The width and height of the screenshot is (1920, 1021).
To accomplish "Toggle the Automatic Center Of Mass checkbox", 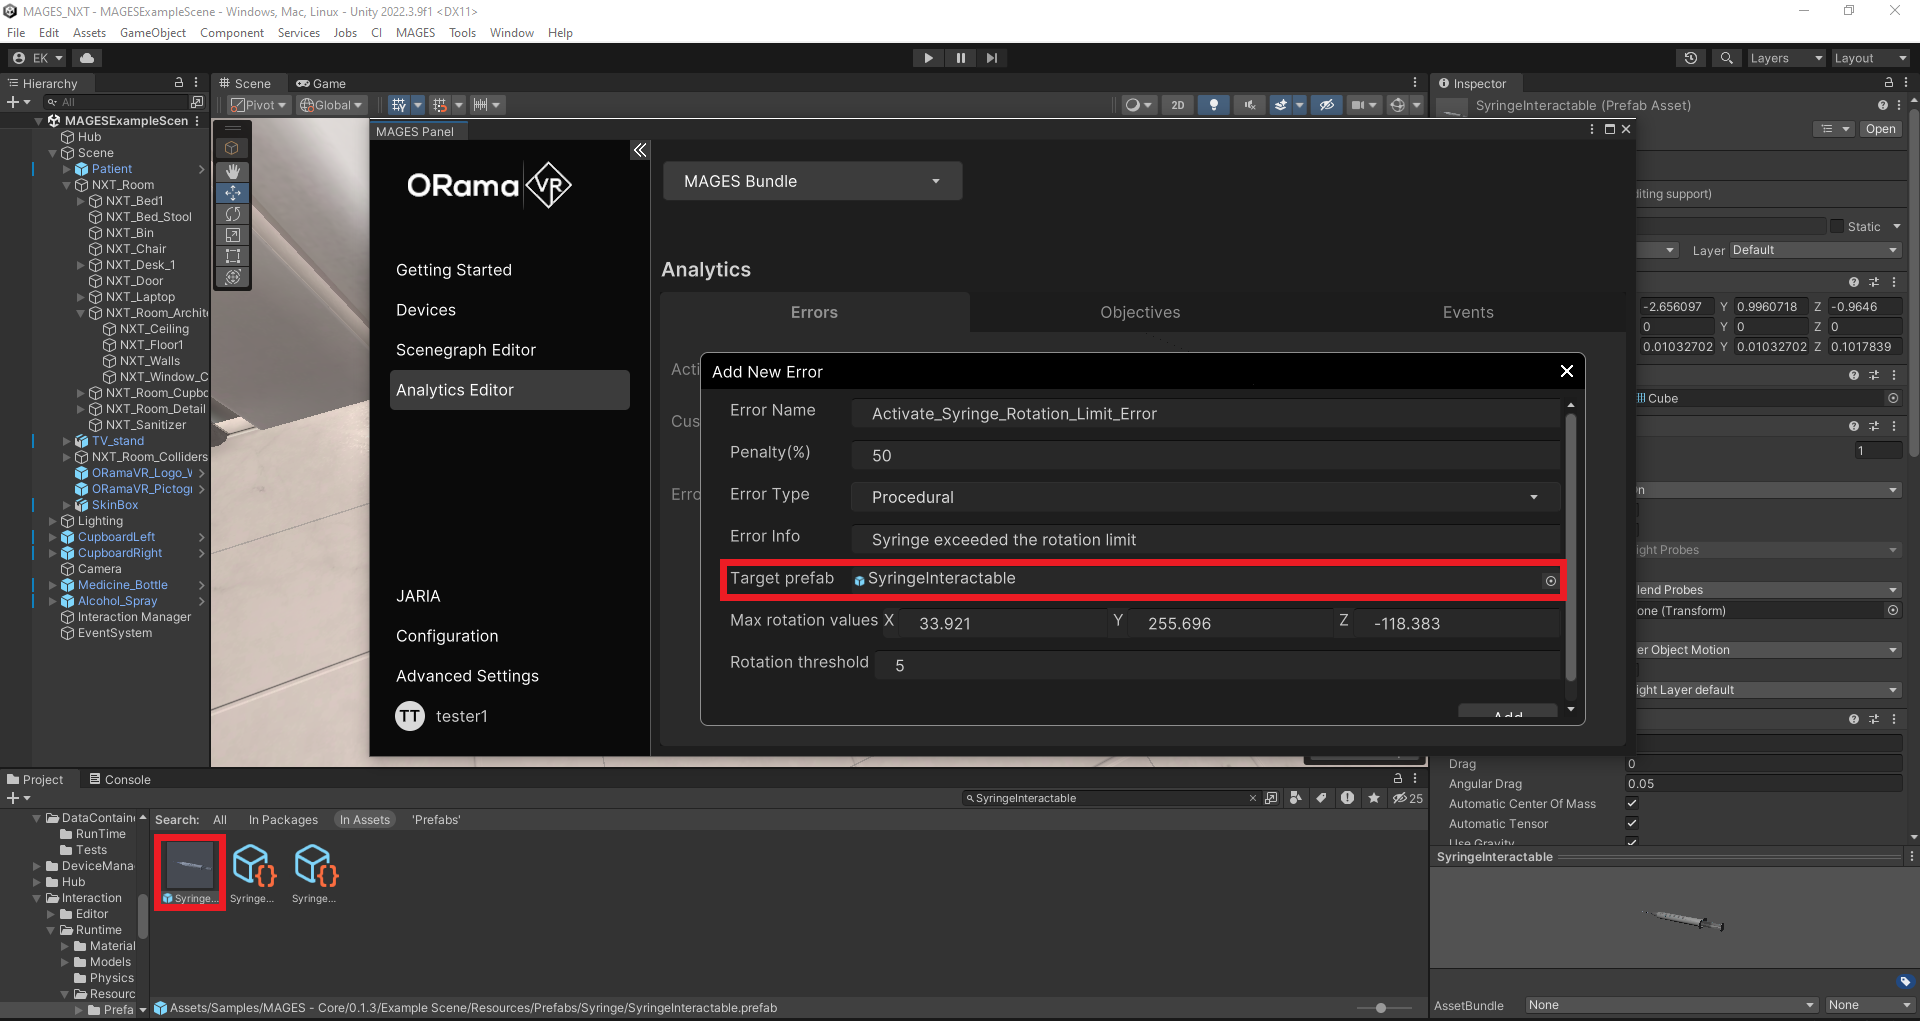I will click(x=1632, y=803).
